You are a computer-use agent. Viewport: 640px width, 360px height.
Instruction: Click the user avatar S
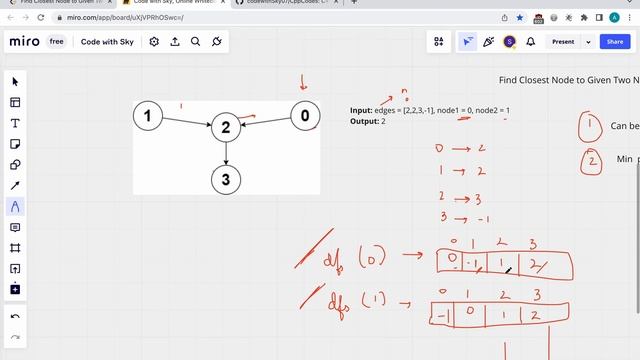[x=509, y=42]
